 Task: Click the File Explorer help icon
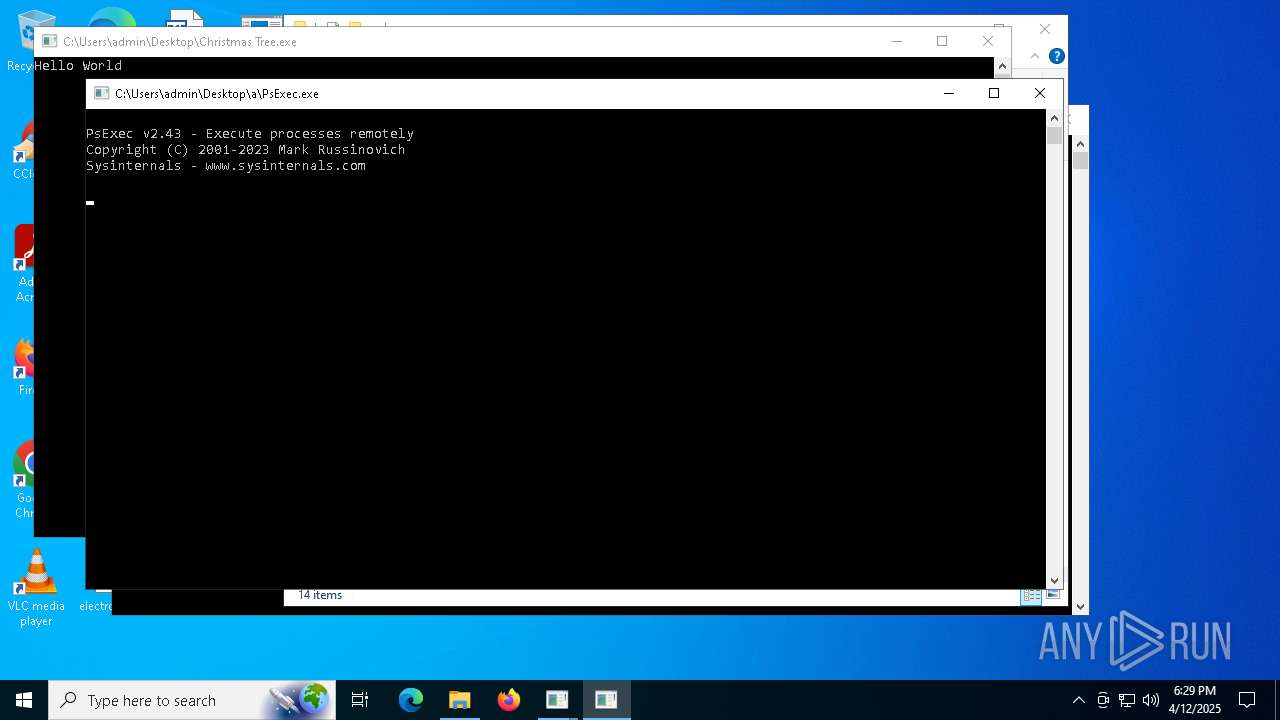click(1056, 56)
